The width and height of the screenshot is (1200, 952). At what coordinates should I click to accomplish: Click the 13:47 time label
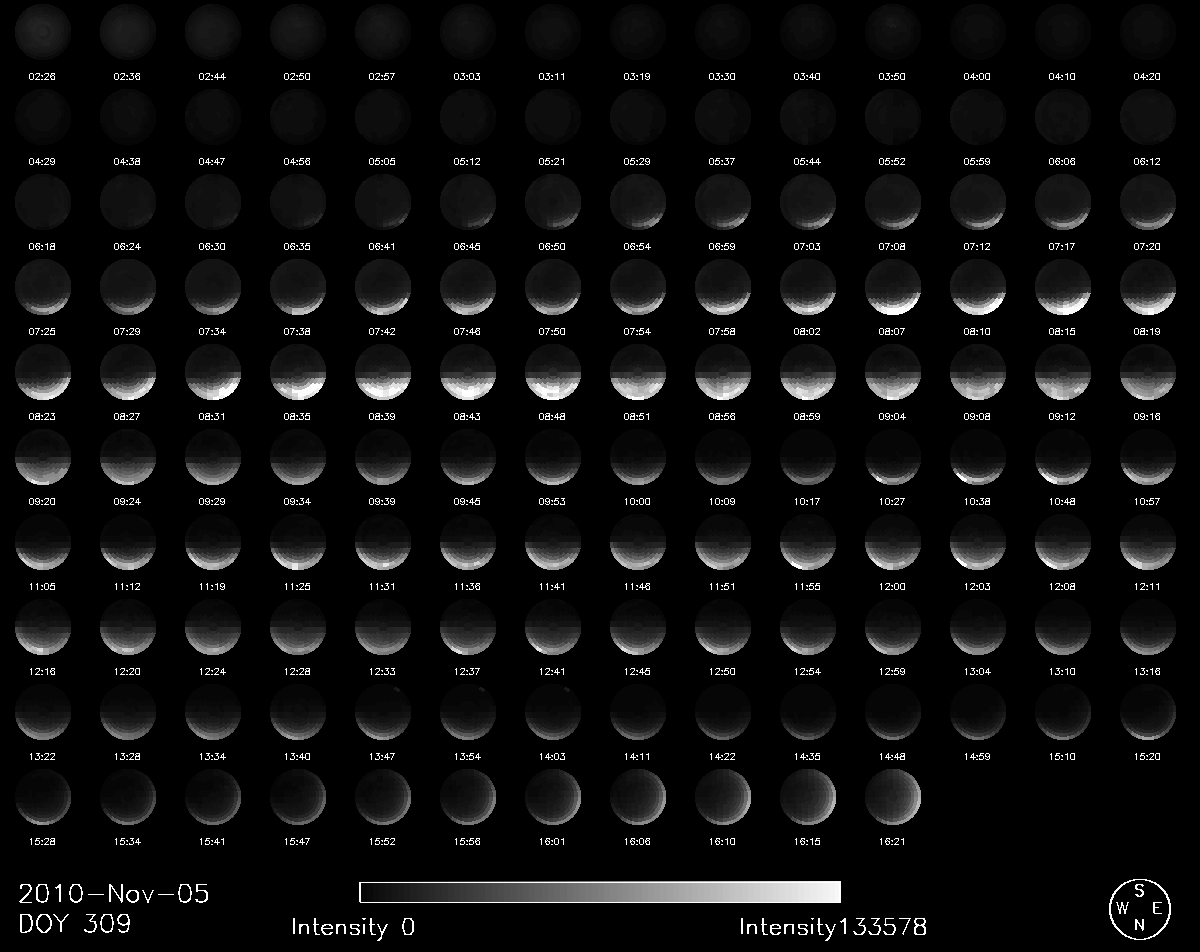point(383,756)
